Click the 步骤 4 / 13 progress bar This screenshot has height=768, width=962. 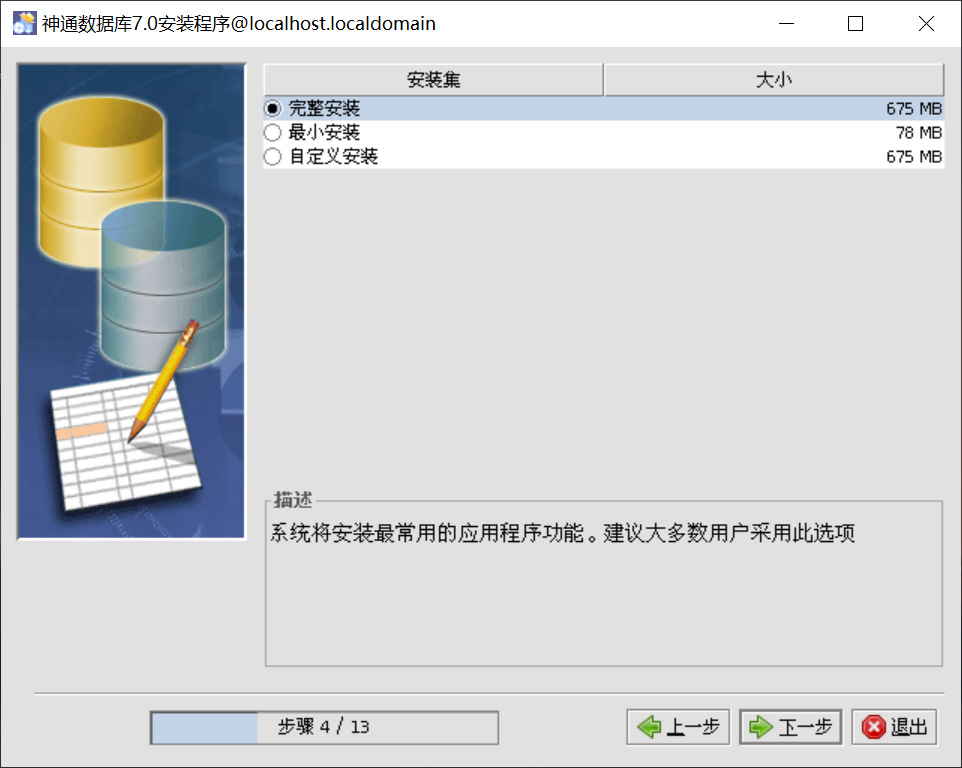coord(324,728)
